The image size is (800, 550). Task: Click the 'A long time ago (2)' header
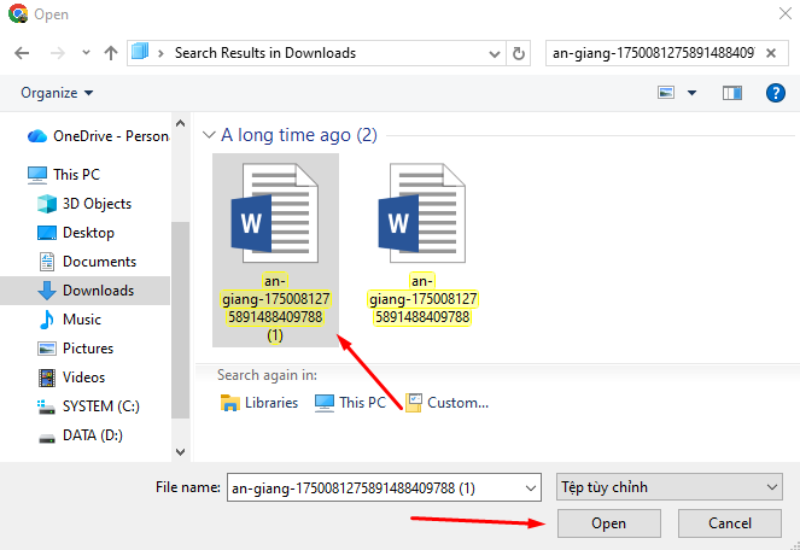tap(299, 135)
